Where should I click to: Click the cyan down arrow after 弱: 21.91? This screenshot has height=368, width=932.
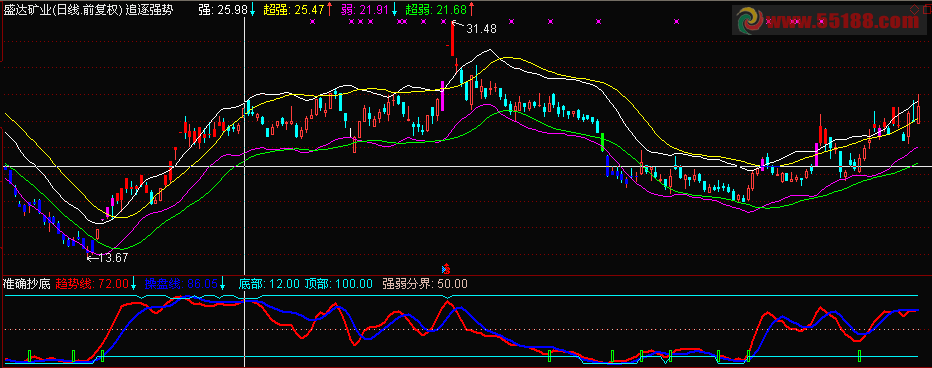tap(394, 9)
